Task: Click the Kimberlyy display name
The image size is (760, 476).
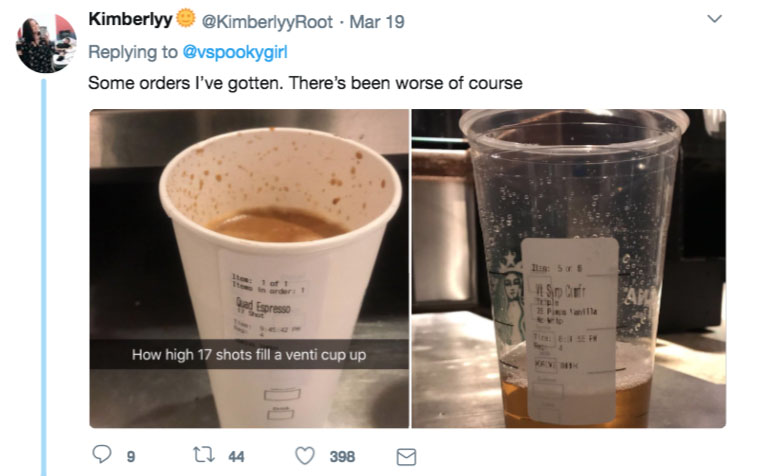Action: coord(131,21)
